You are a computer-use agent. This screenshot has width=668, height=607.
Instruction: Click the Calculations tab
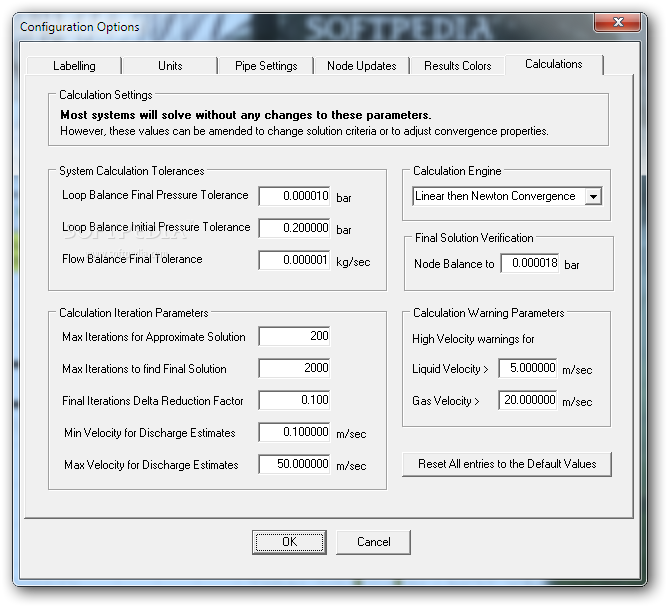click(x=553, y=64)
